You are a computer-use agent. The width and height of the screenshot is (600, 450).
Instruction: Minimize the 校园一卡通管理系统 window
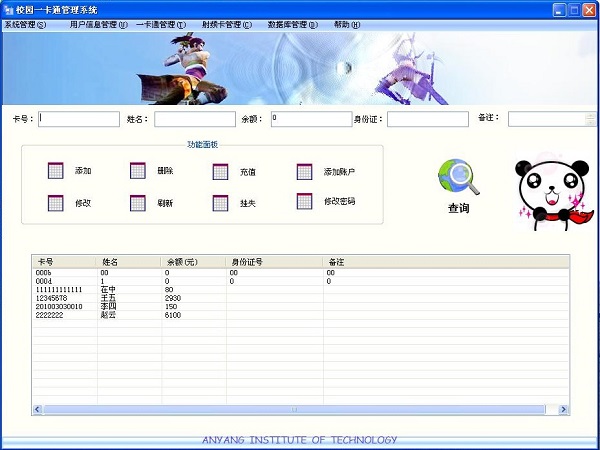[x=559, y=10]
